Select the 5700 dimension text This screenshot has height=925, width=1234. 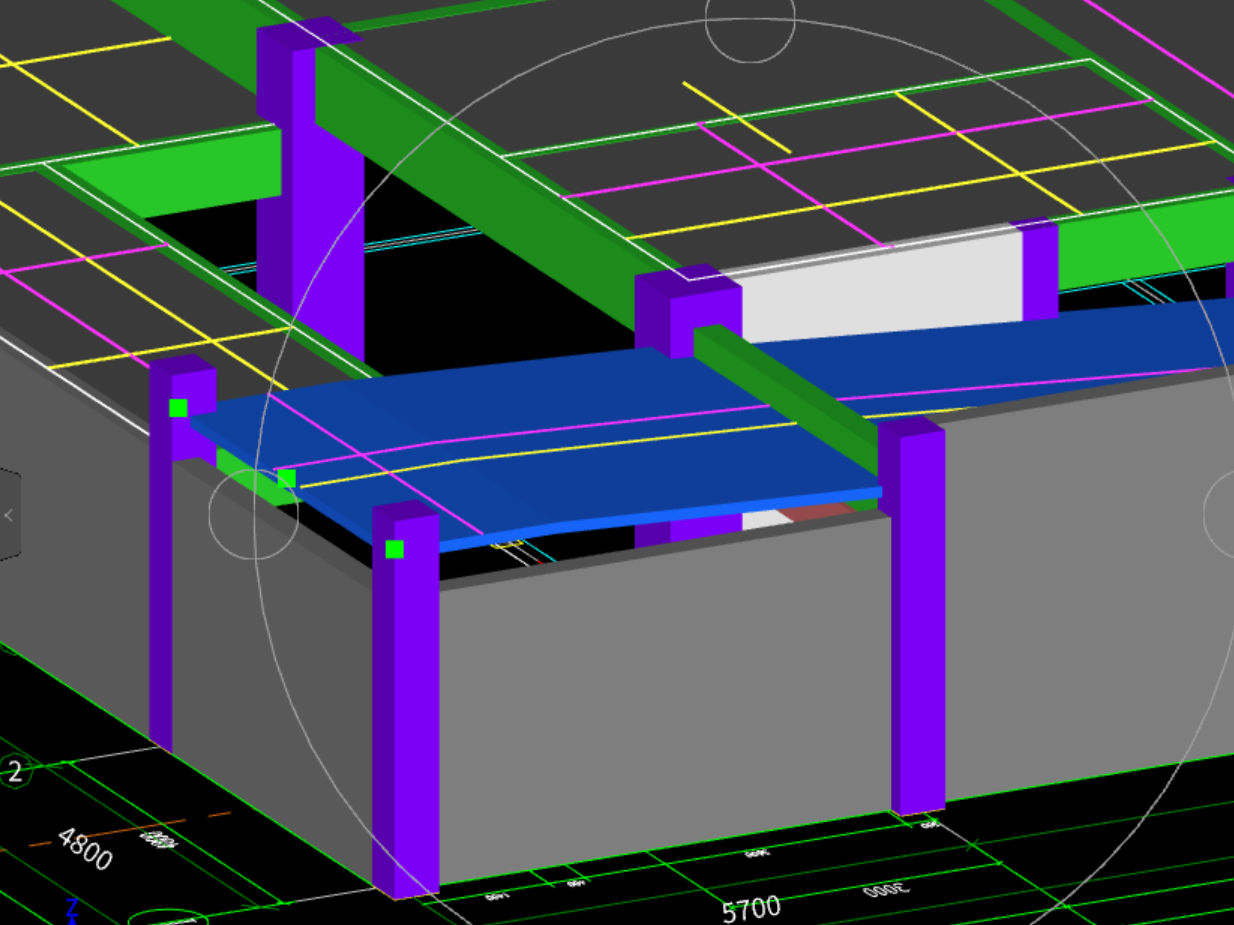(751, 909)
